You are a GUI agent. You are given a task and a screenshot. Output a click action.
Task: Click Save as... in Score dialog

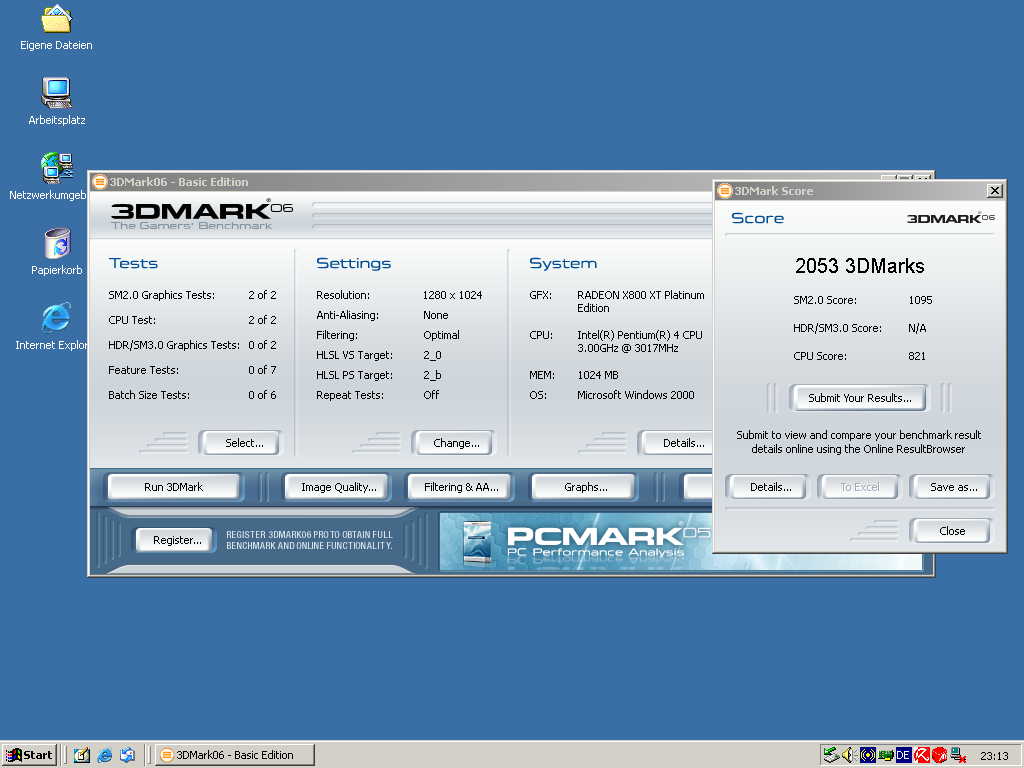[952, 487]
